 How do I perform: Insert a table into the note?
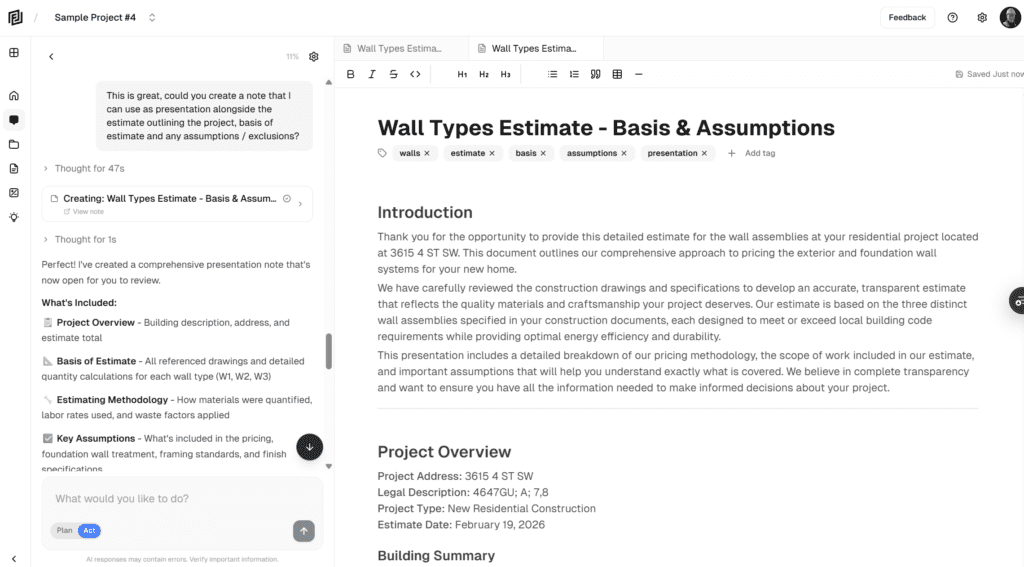tap(617, 74)
